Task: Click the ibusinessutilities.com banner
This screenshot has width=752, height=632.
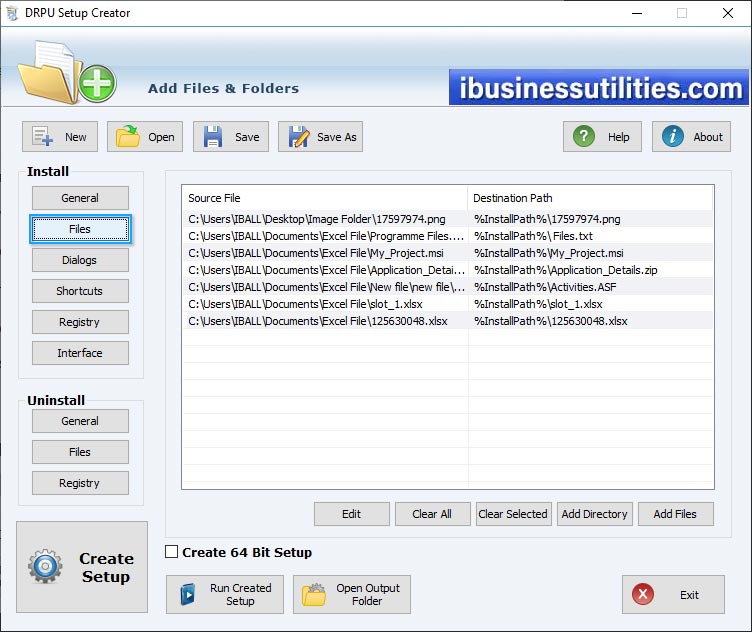Action: (599, 87)
